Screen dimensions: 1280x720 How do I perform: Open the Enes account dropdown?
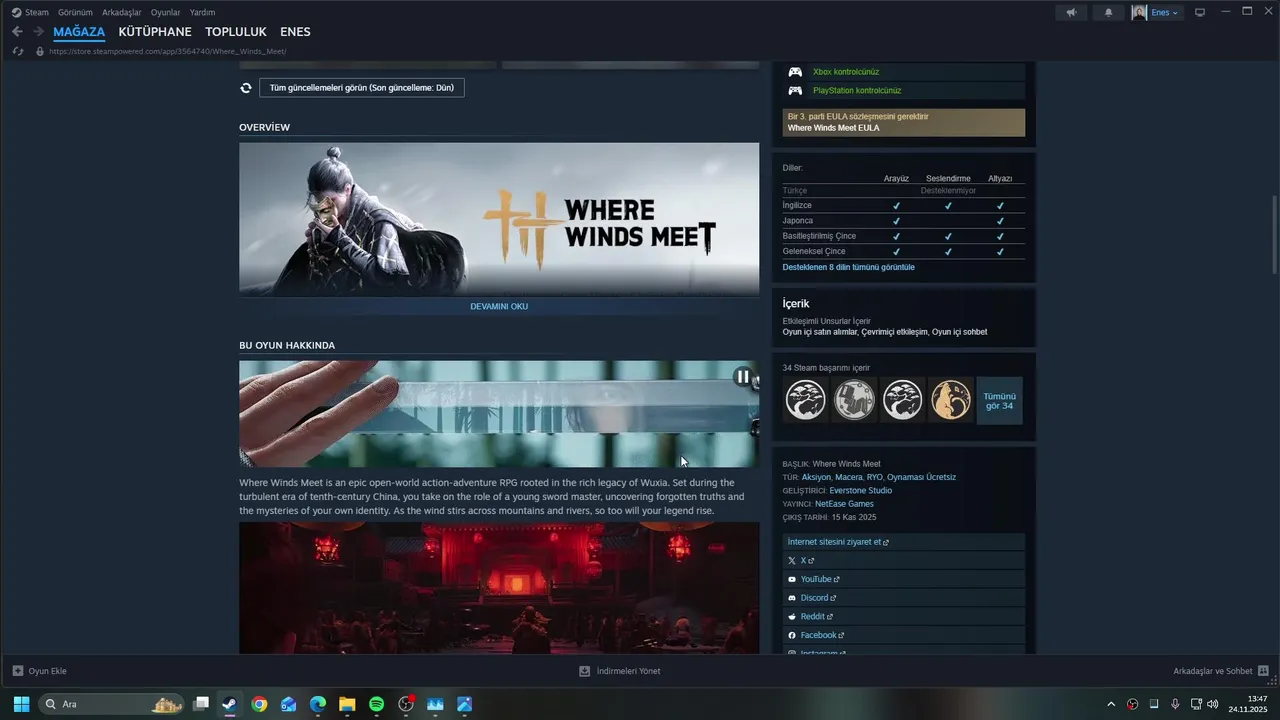point(1157,12)
